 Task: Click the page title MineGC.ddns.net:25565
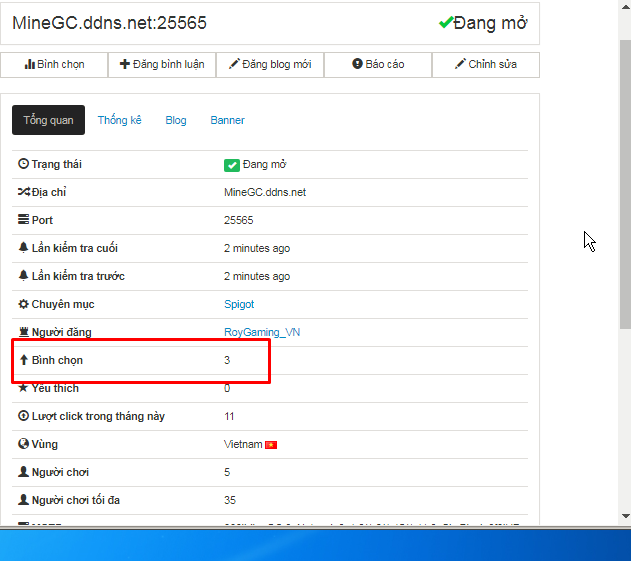[109, 23]
